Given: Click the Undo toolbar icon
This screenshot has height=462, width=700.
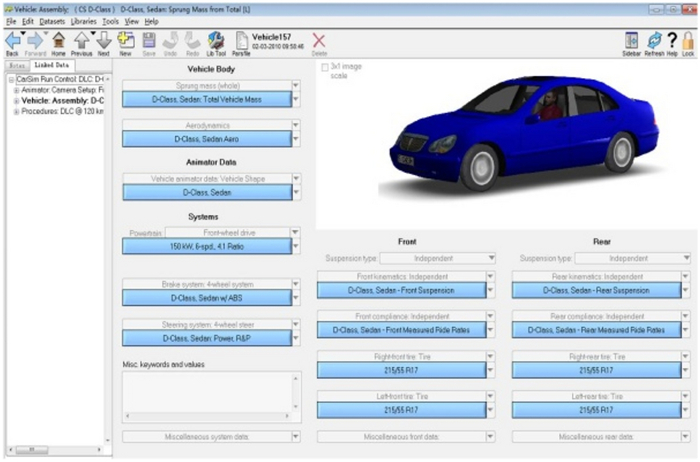Looking at the screenshot, I should click(x=170, y=41).
